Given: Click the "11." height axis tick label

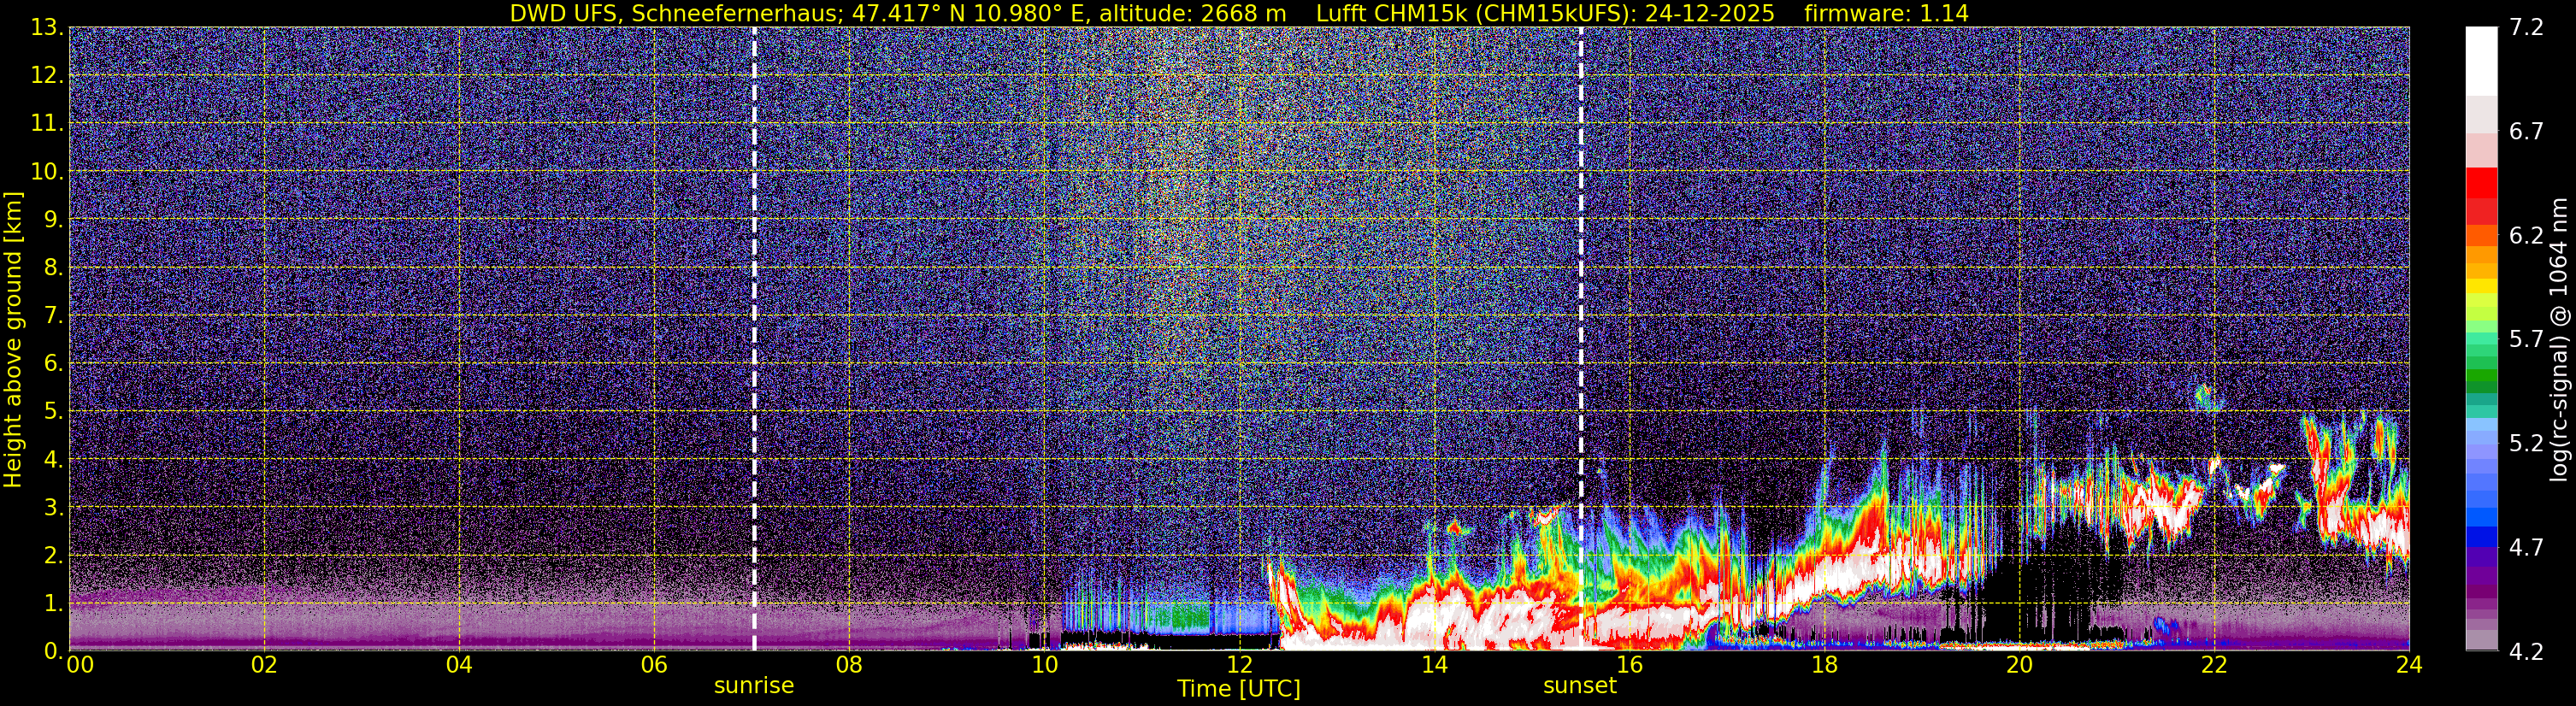Looking at the screenshot, I should pyautogui.click(x=46, y=124).
